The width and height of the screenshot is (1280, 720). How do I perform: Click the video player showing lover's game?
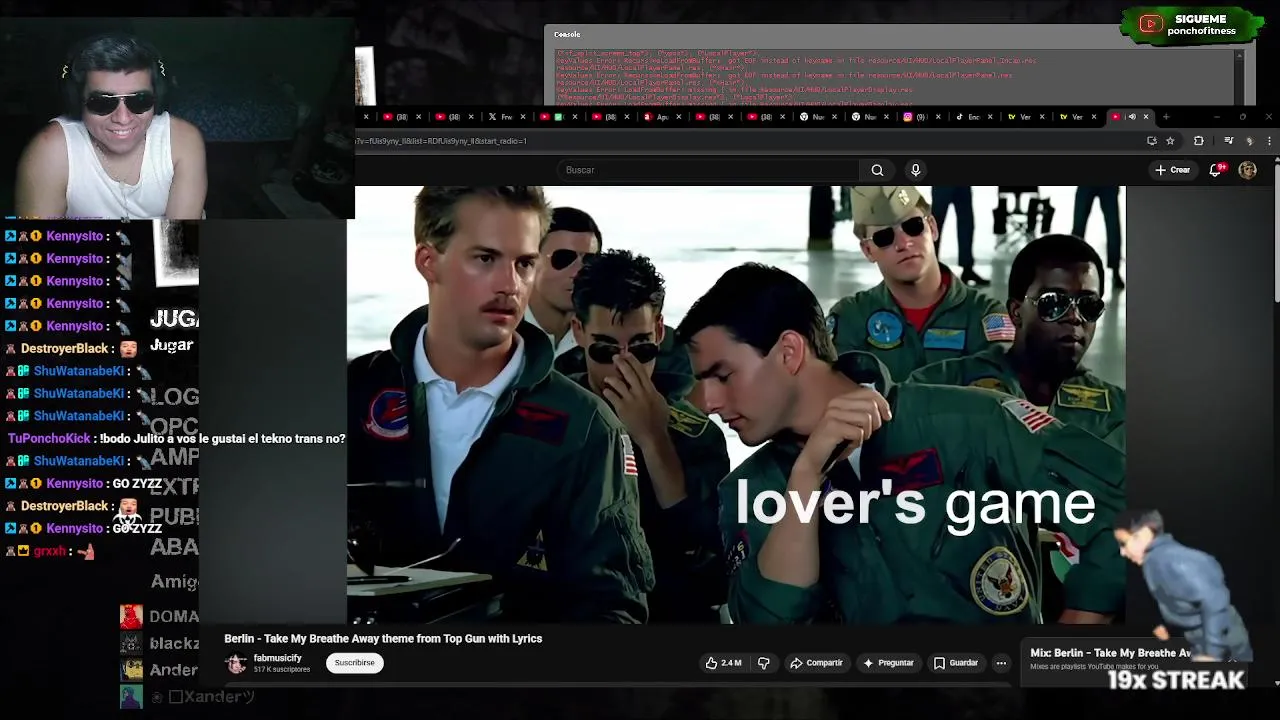pos(736,405)
